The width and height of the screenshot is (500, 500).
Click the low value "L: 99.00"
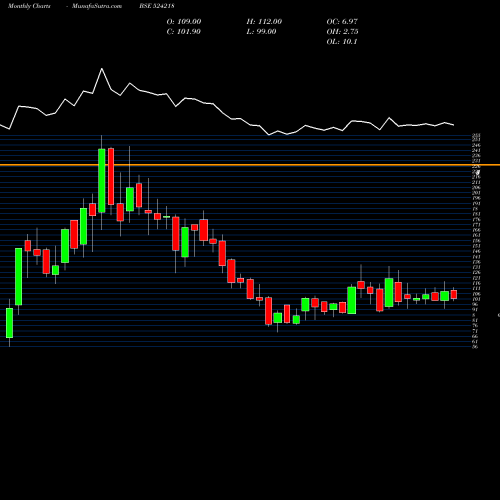pyautogui.click(x=261, y=31)
